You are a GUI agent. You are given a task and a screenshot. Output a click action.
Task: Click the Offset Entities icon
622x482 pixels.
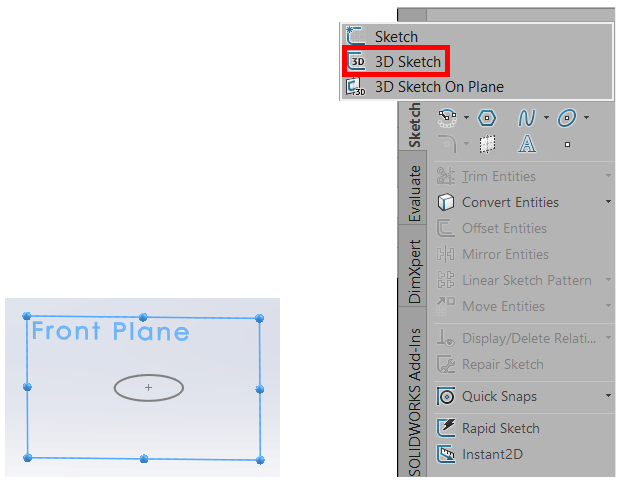pos(446,229)
